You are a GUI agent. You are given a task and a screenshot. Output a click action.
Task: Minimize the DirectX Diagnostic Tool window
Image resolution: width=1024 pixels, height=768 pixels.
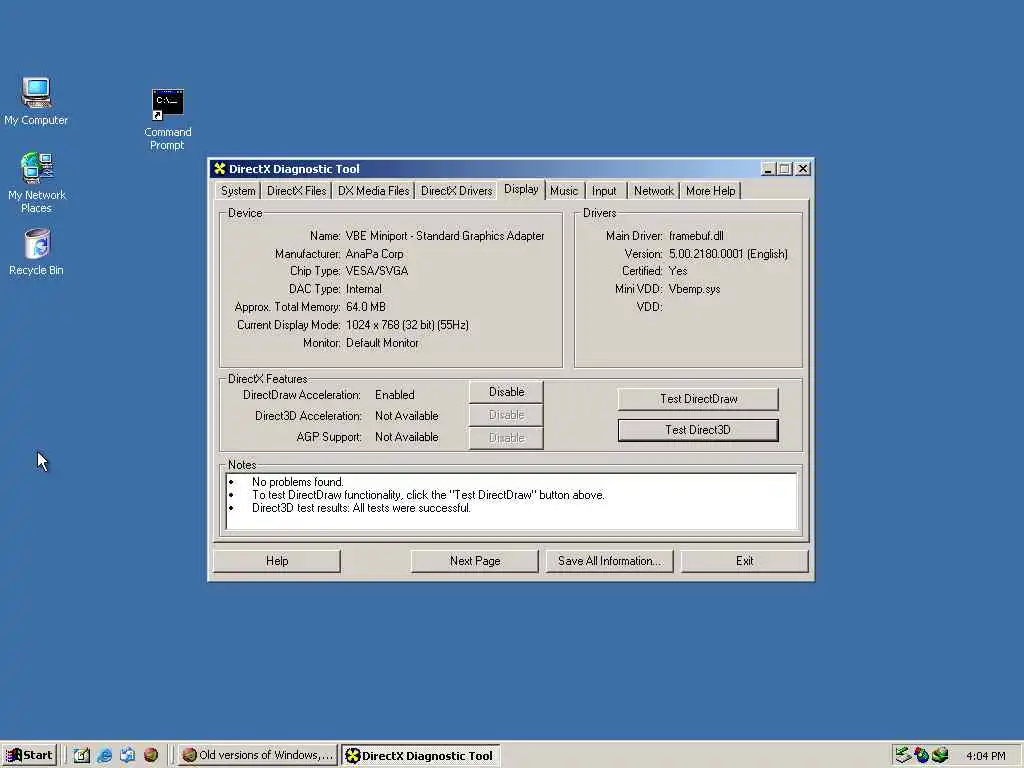point(769,168)
